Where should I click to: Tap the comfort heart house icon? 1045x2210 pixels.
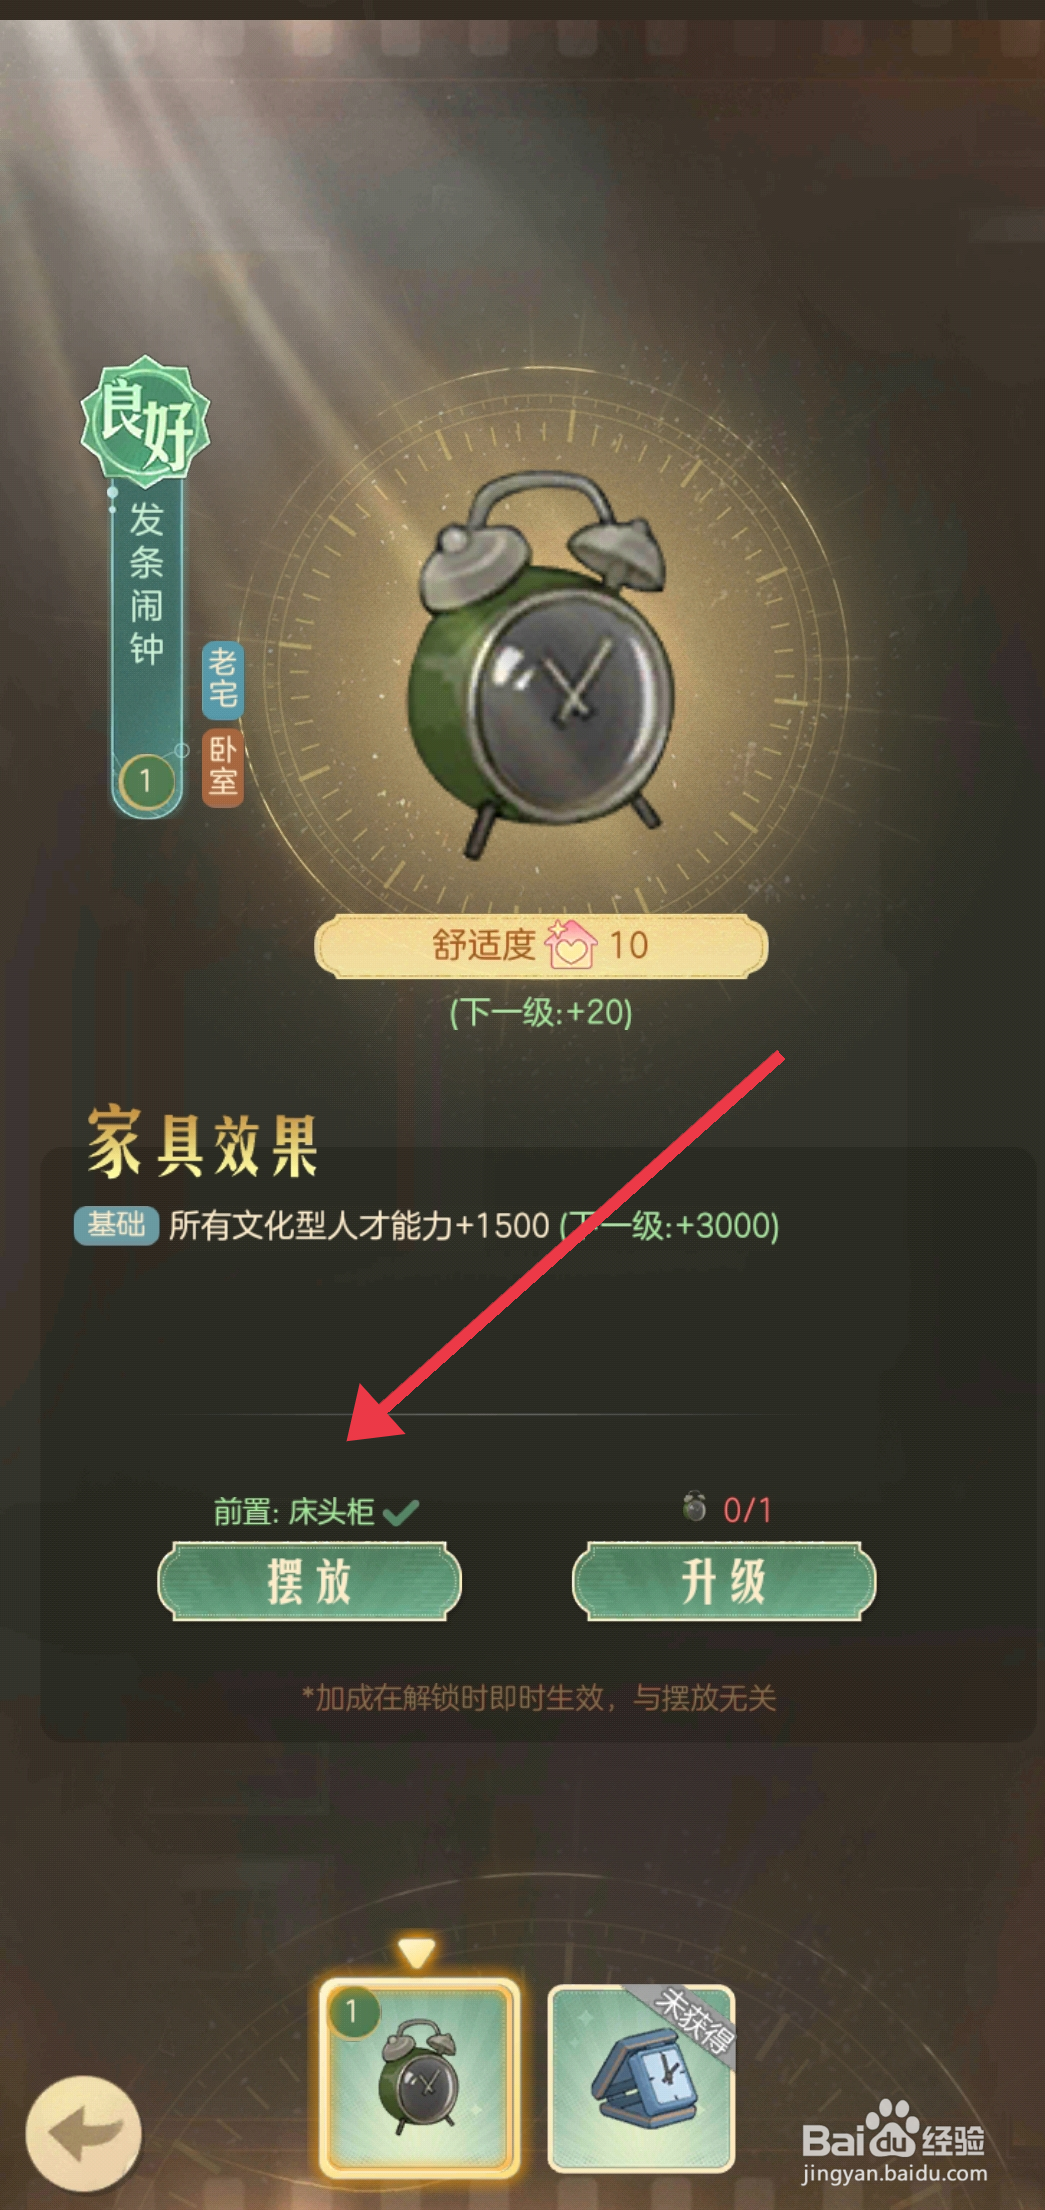tap(571, 944)
